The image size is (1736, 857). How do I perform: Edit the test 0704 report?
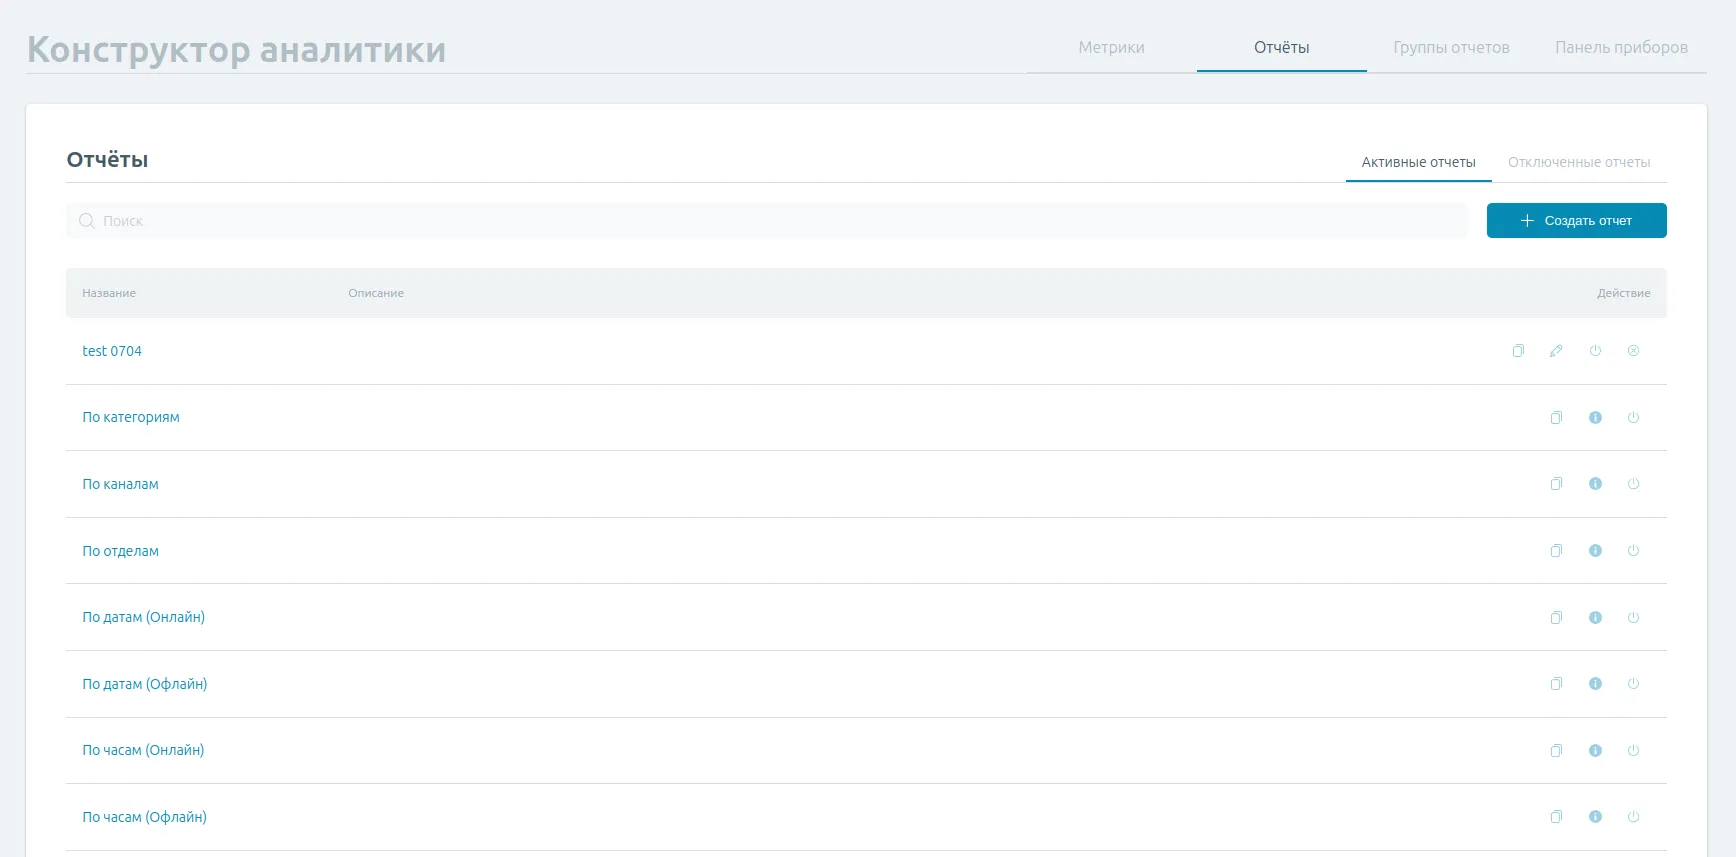(x=1556, y=351)
